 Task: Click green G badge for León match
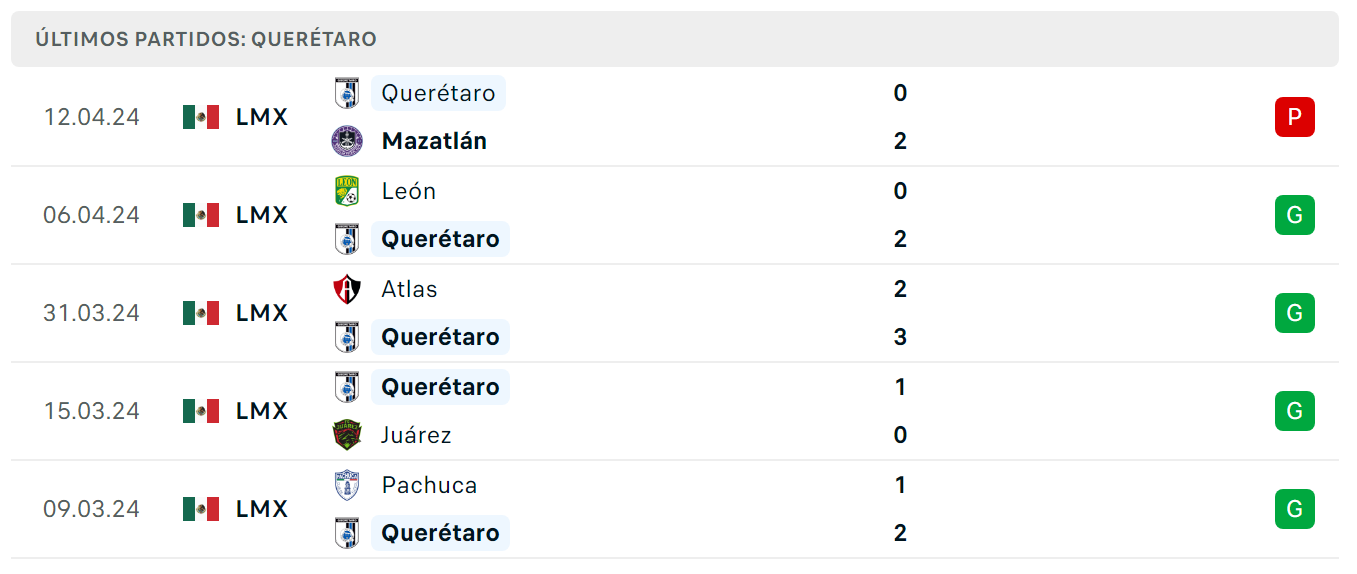[1295, 215]
